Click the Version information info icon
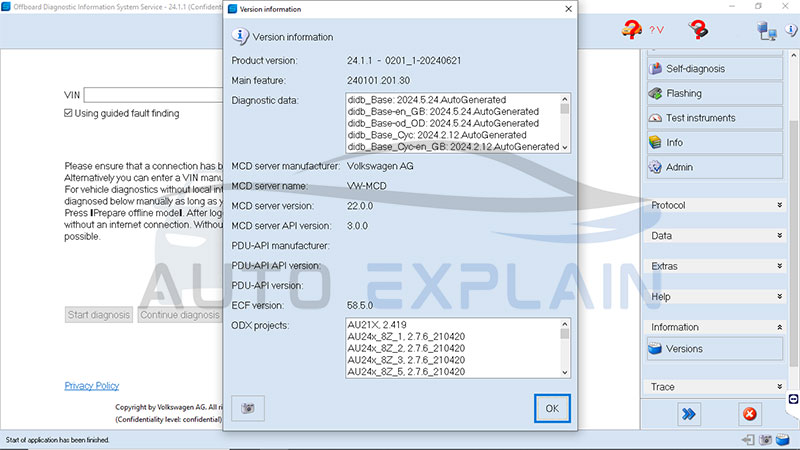 [240, 36]
